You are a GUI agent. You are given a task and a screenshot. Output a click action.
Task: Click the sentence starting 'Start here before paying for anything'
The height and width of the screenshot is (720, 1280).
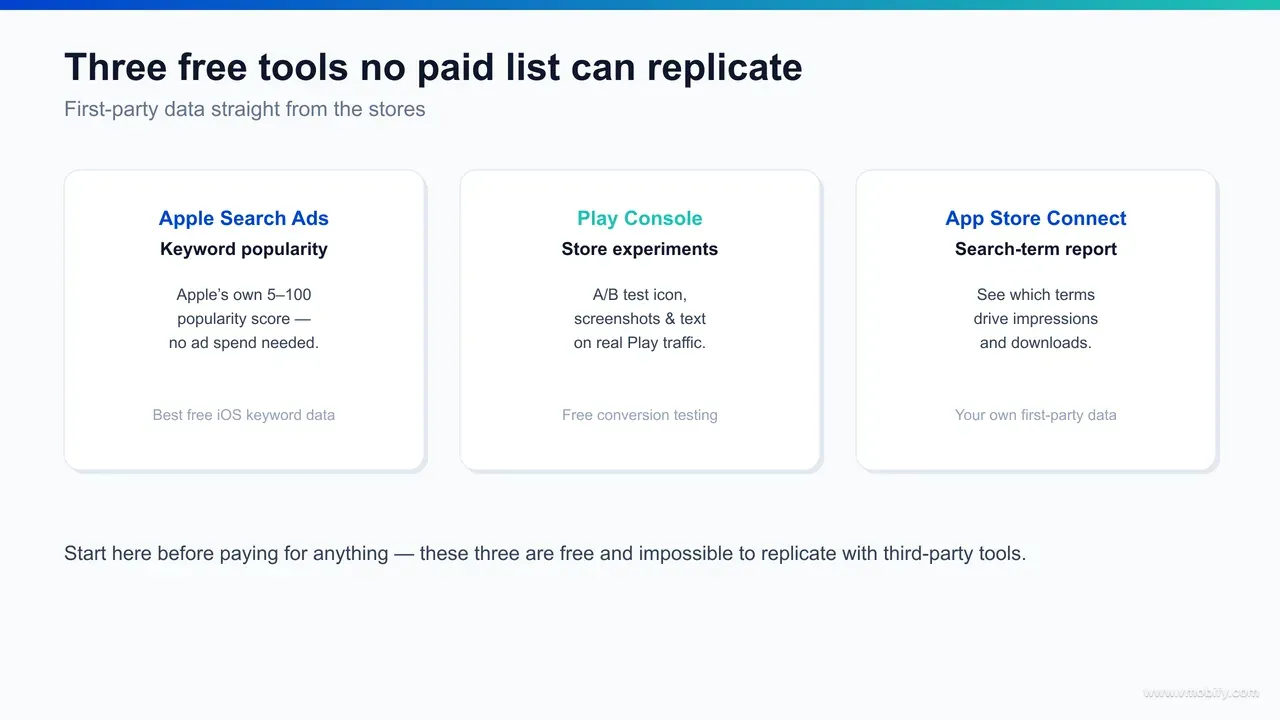(x=545, y=553)
